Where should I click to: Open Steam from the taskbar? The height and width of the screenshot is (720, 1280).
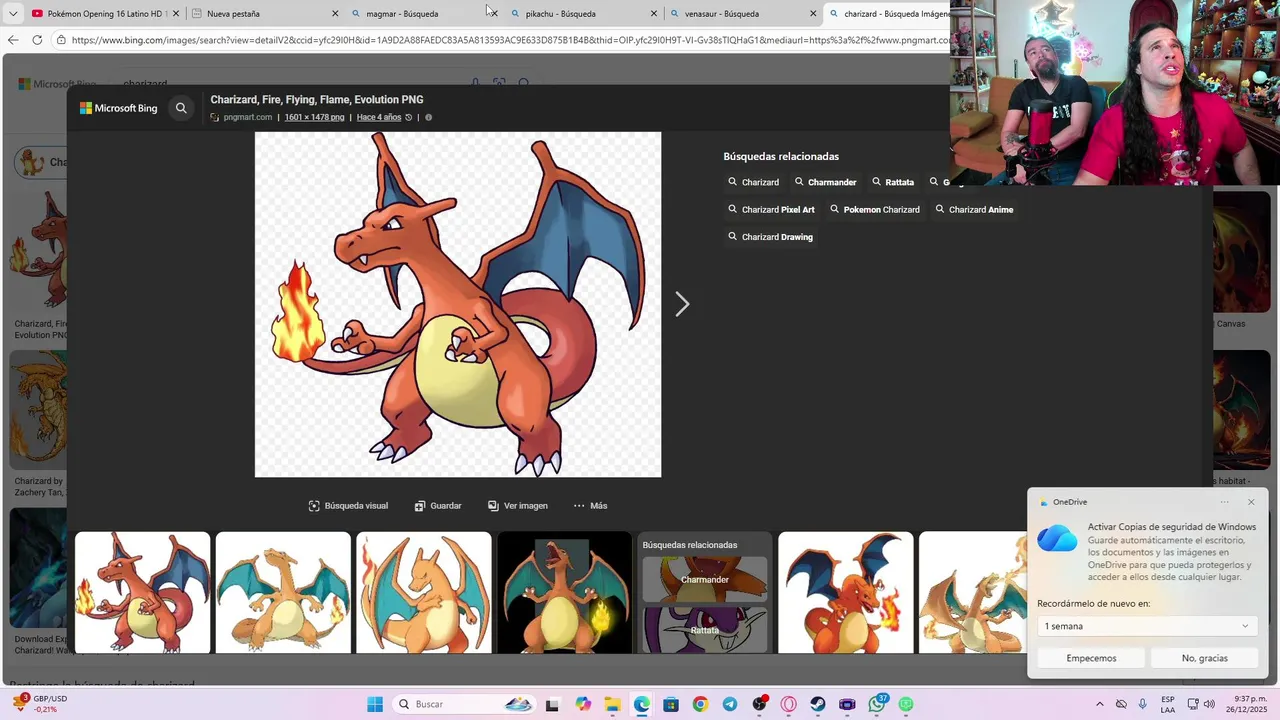pyautogui.click(x=818, y=704)
